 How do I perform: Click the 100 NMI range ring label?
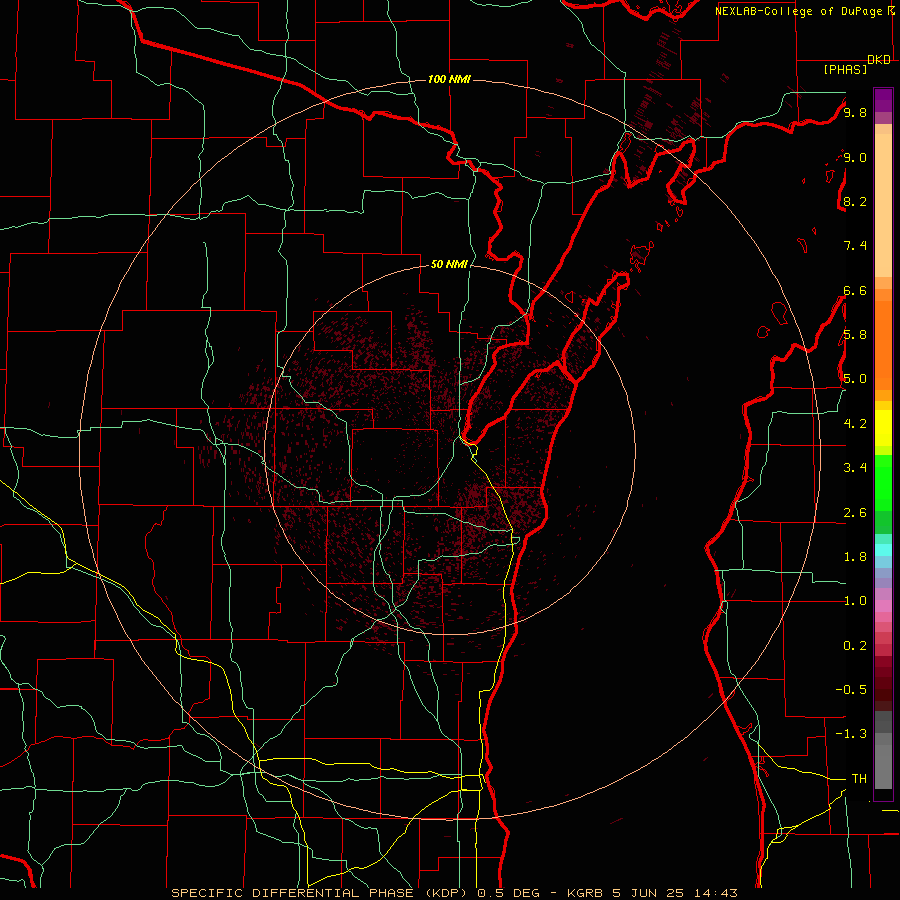tap(449, 79)
